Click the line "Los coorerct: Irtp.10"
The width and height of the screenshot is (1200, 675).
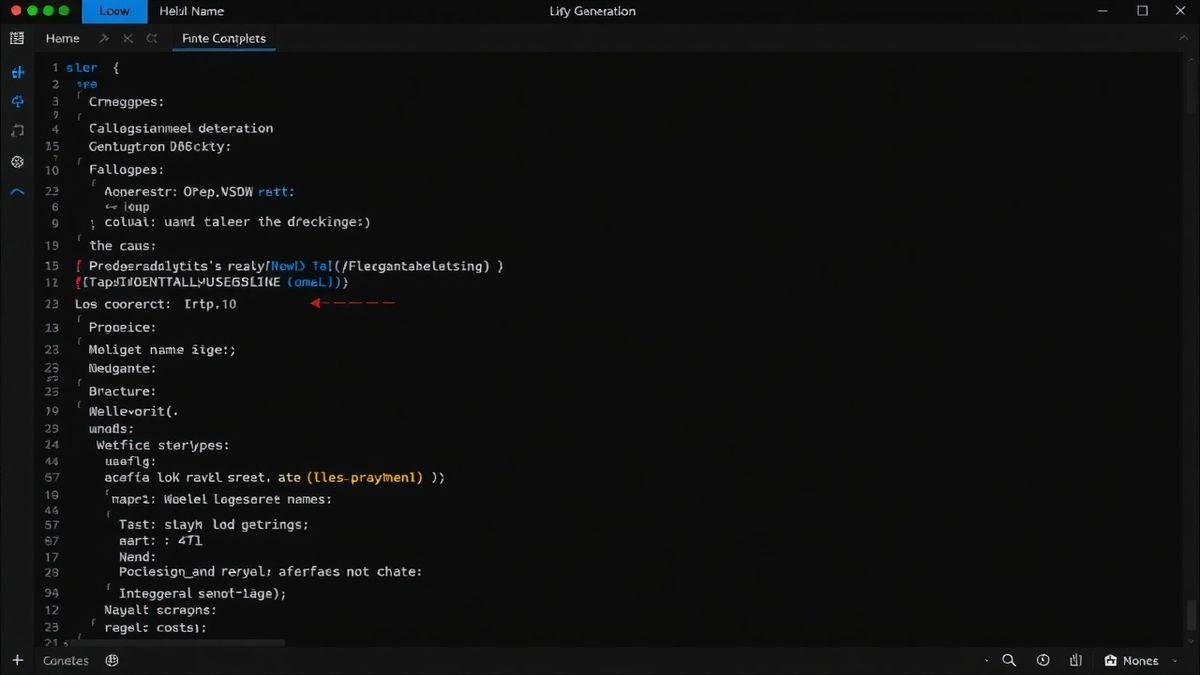[156, 303]
